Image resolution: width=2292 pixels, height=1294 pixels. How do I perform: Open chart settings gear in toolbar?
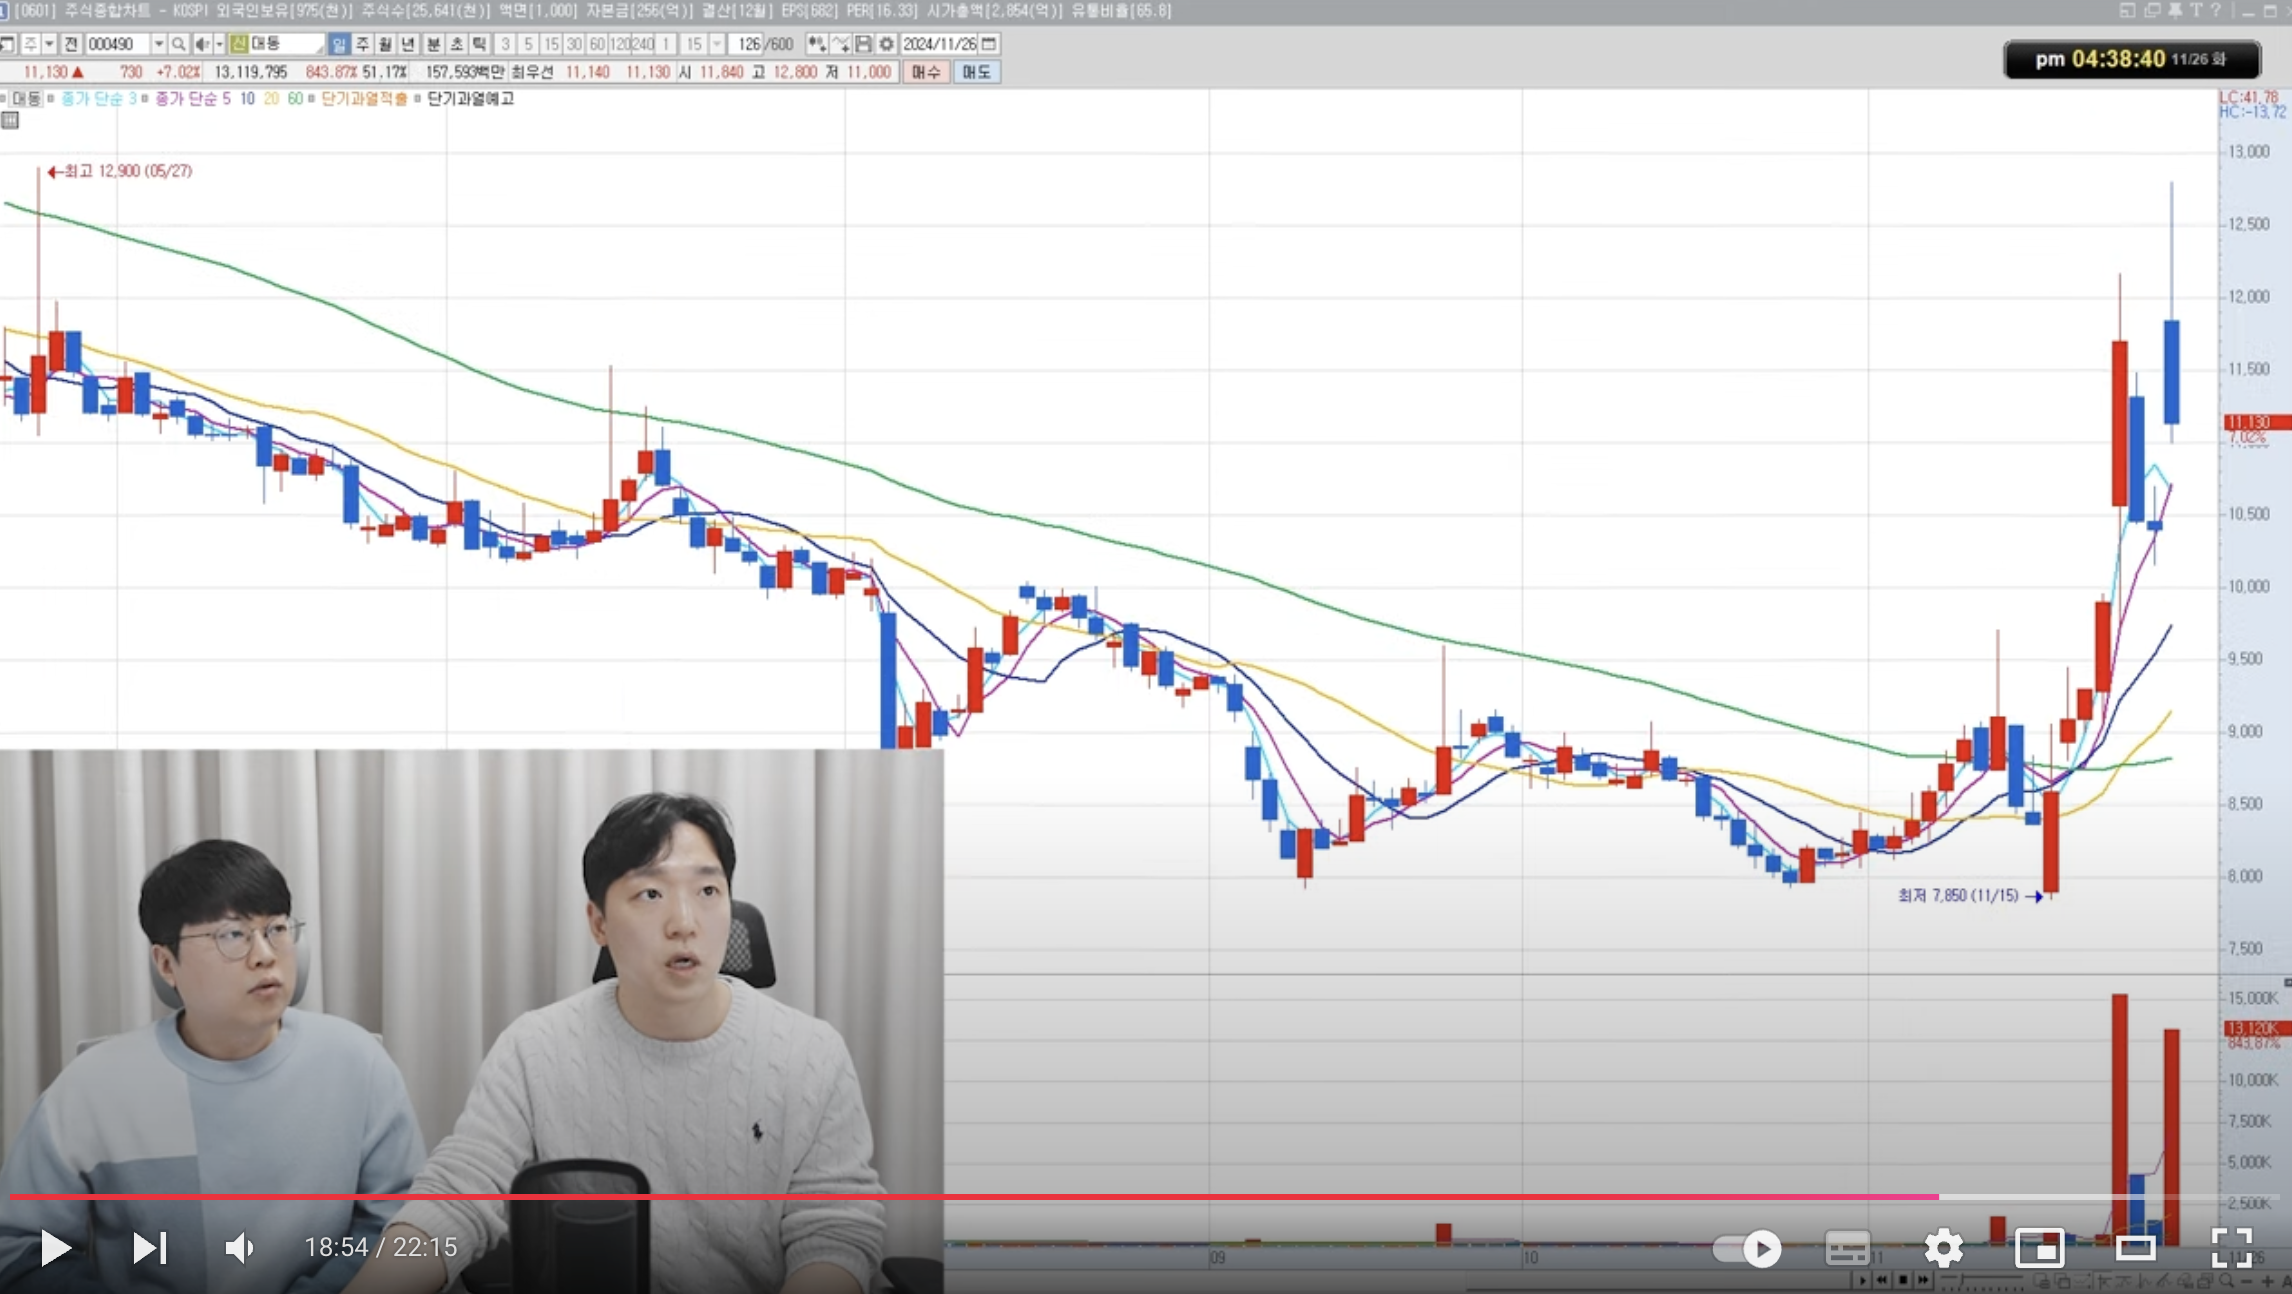click(x=886, y=44)
